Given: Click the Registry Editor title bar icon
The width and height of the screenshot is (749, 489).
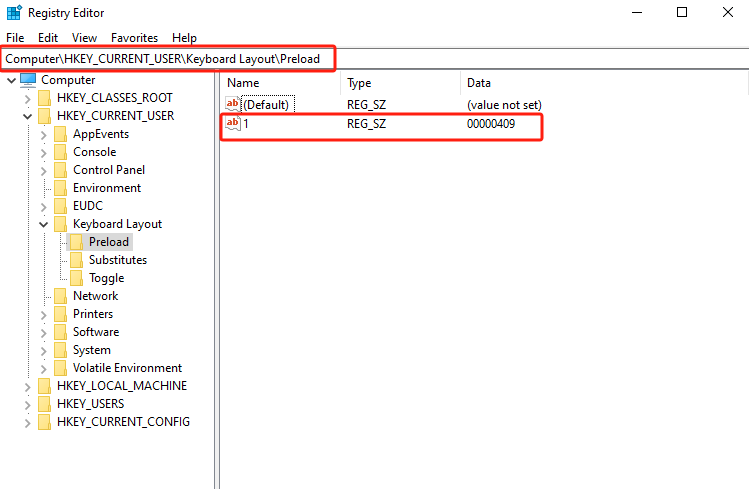Looking at the screenshot, I should click(x=14, y=12).
